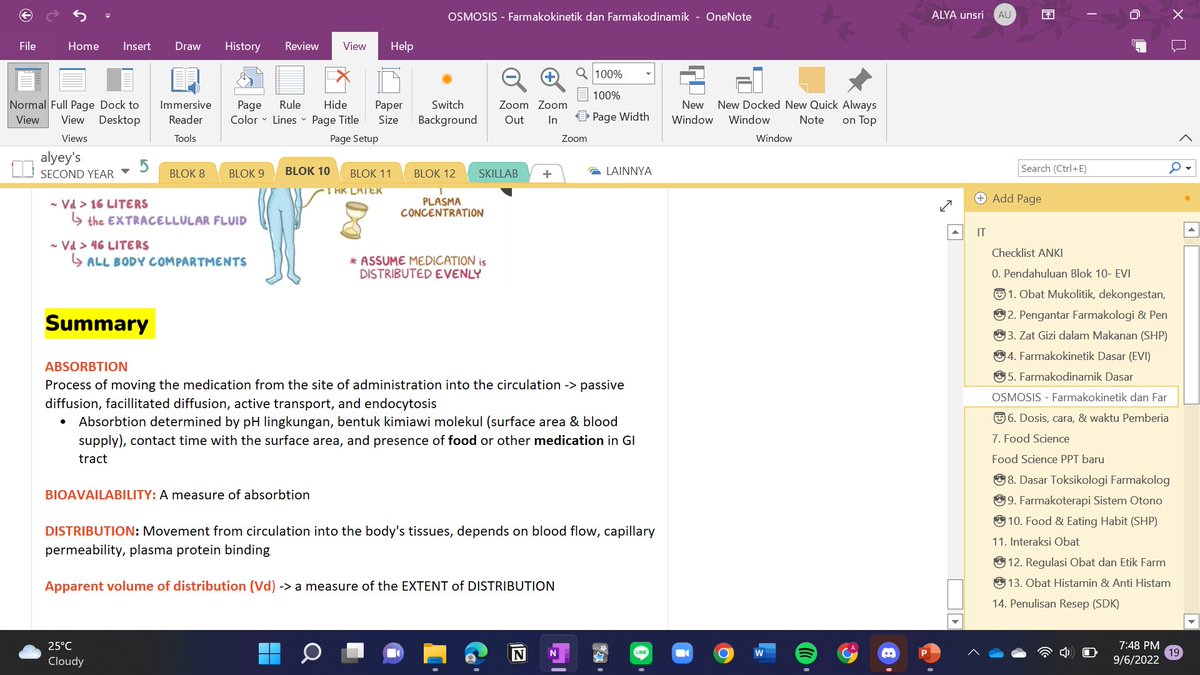This screenshot has width=1200, height=675.
Task: Toggle Hide Page Title
Action: [335, 95]
